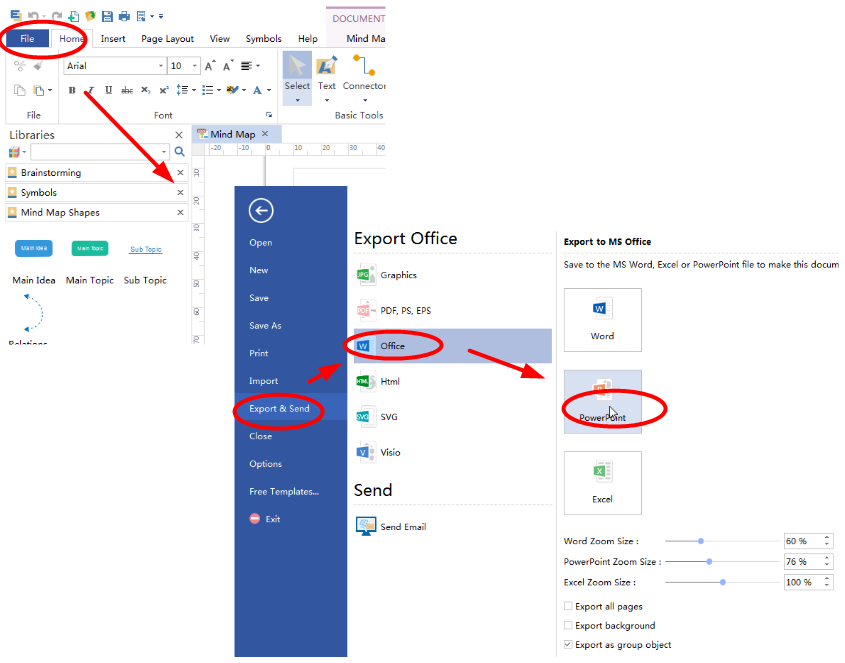845x663 pixels.
Task: Open the Arial font name dropdown
Action: point(161,66)
